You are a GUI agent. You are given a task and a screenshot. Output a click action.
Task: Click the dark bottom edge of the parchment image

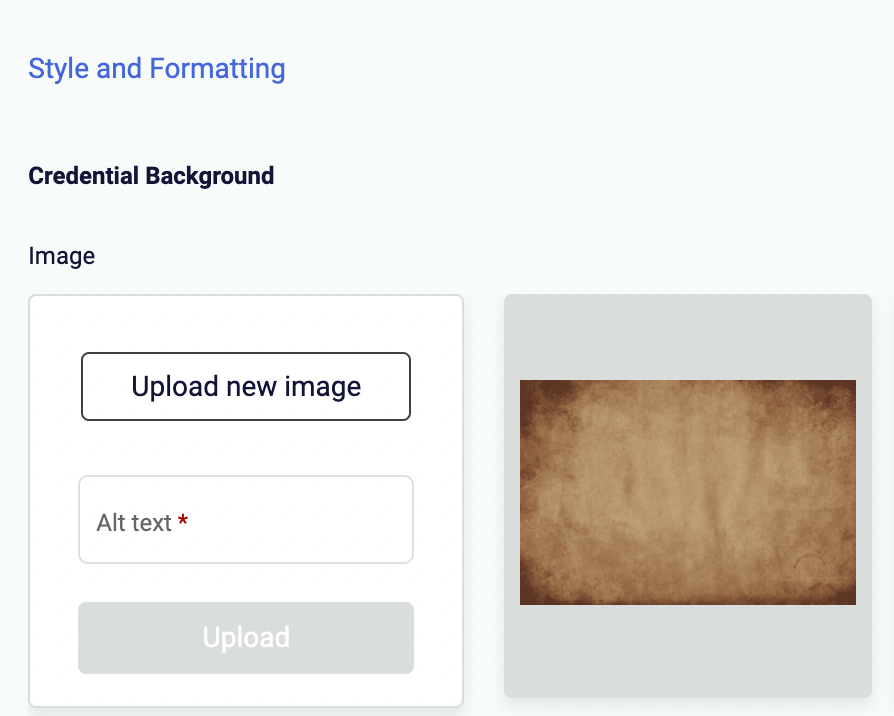point(688,599)
